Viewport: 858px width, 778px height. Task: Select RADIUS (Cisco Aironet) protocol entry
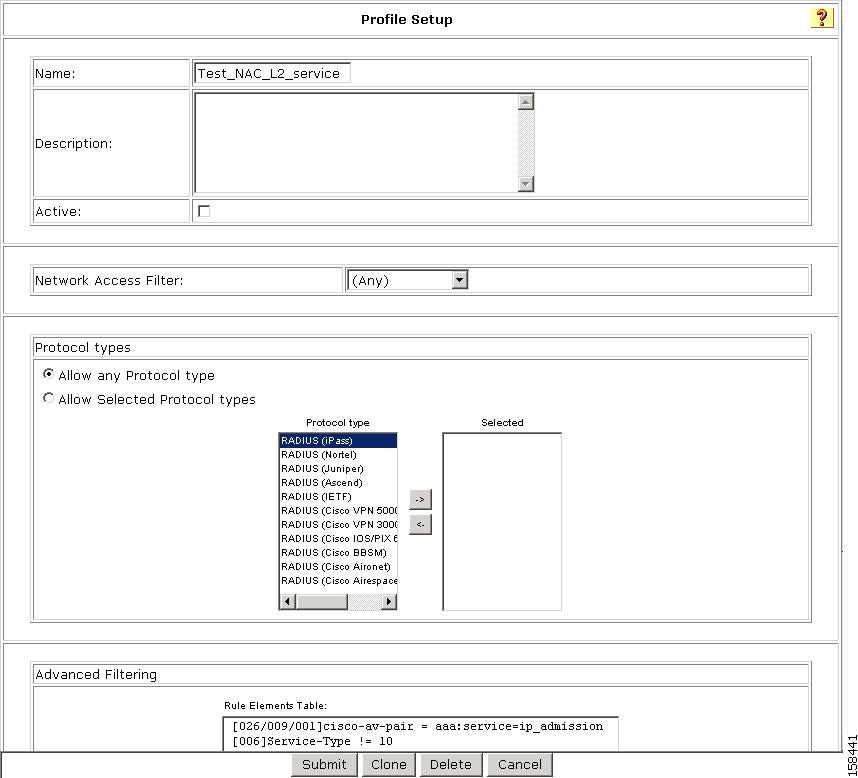pyautogui.click(x=330, y=566)
